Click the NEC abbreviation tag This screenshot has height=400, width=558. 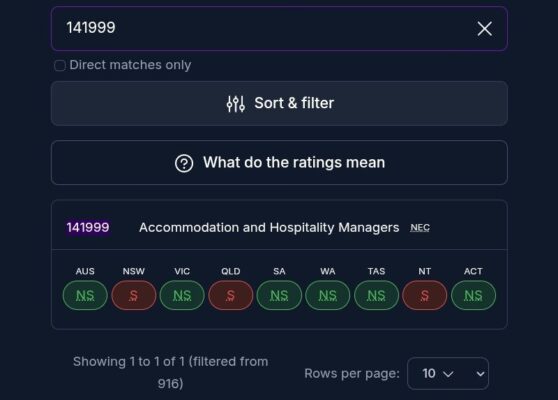point(420,227)
